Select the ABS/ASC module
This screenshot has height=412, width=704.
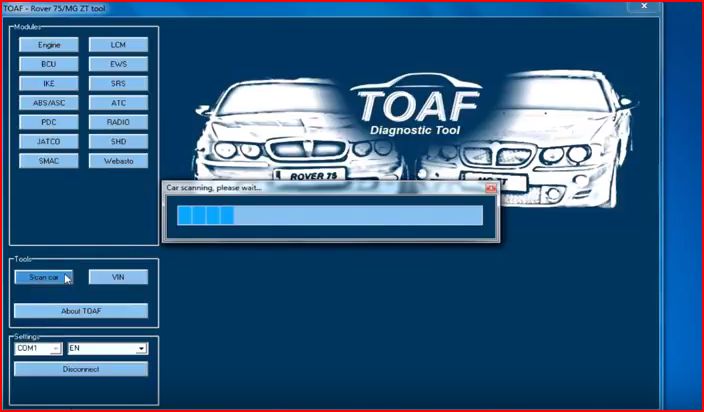48,103
